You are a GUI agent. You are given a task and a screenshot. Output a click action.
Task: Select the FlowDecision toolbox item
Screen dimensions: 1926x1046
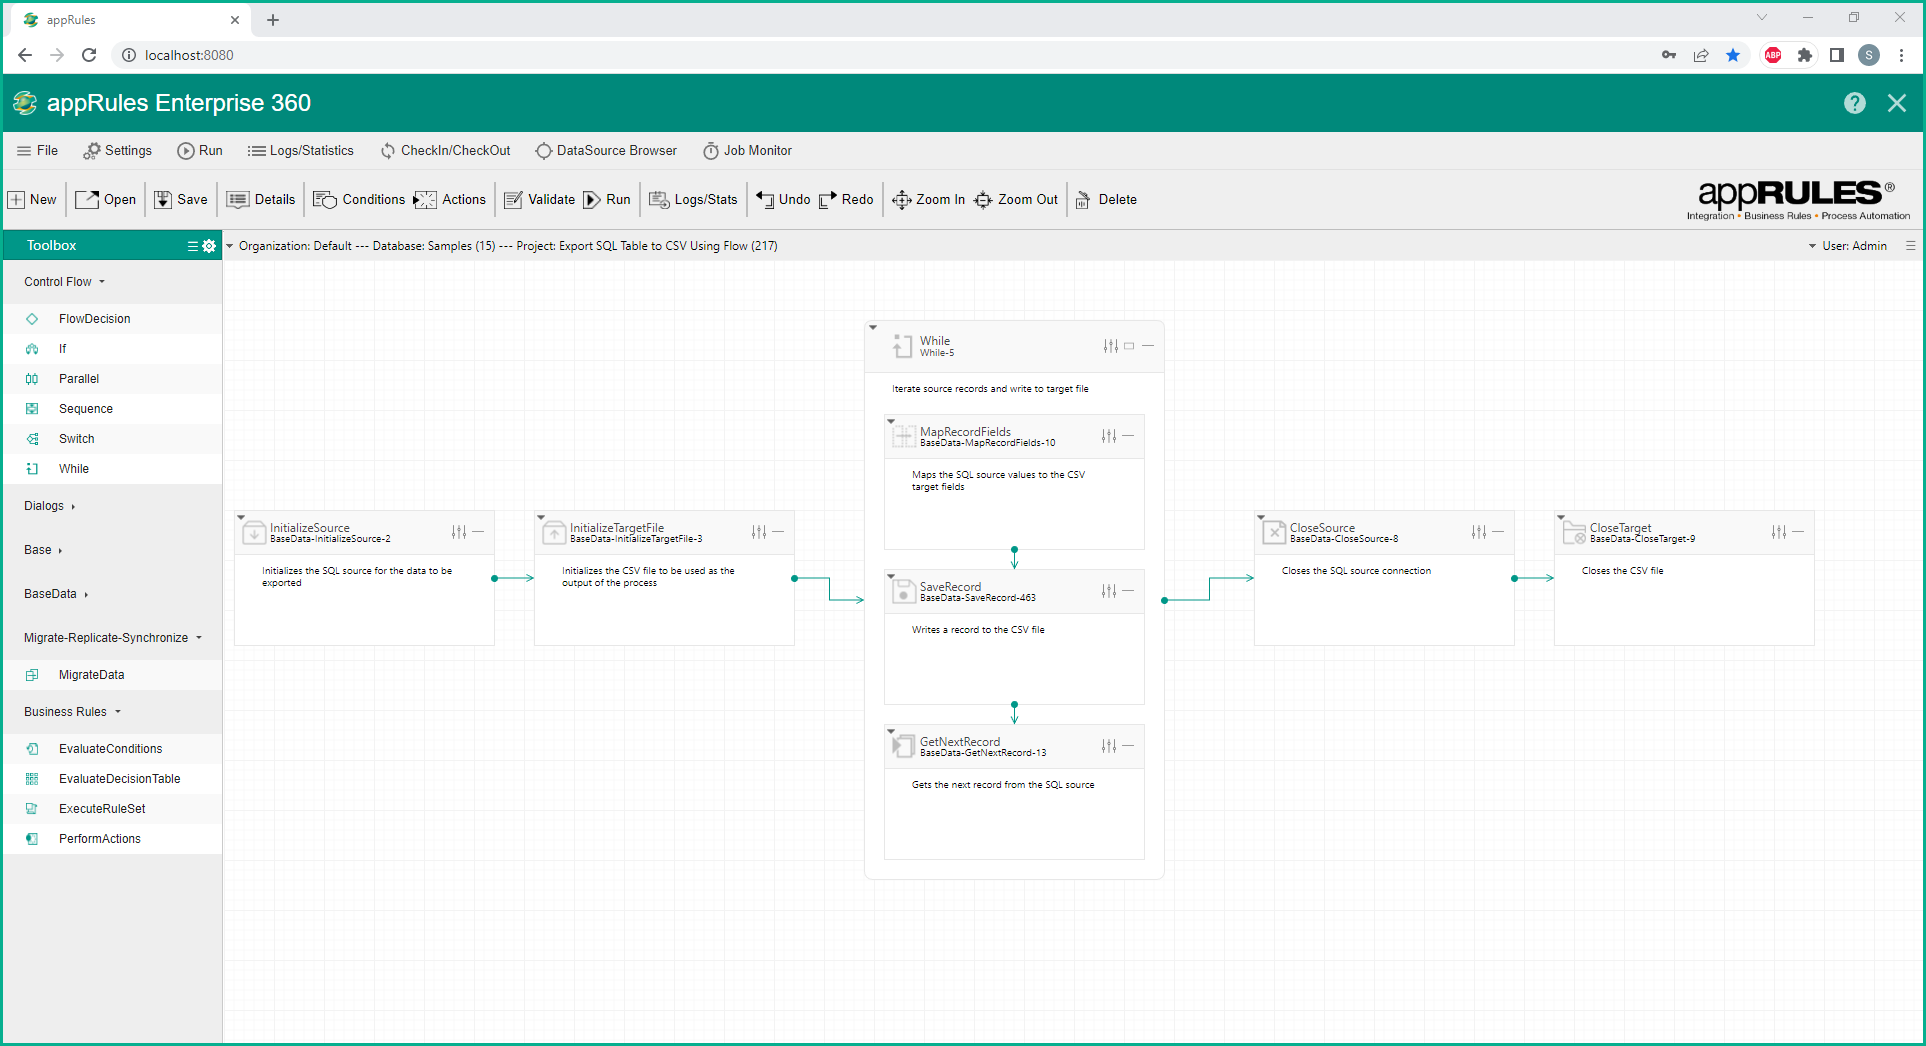tap(94, 319)
